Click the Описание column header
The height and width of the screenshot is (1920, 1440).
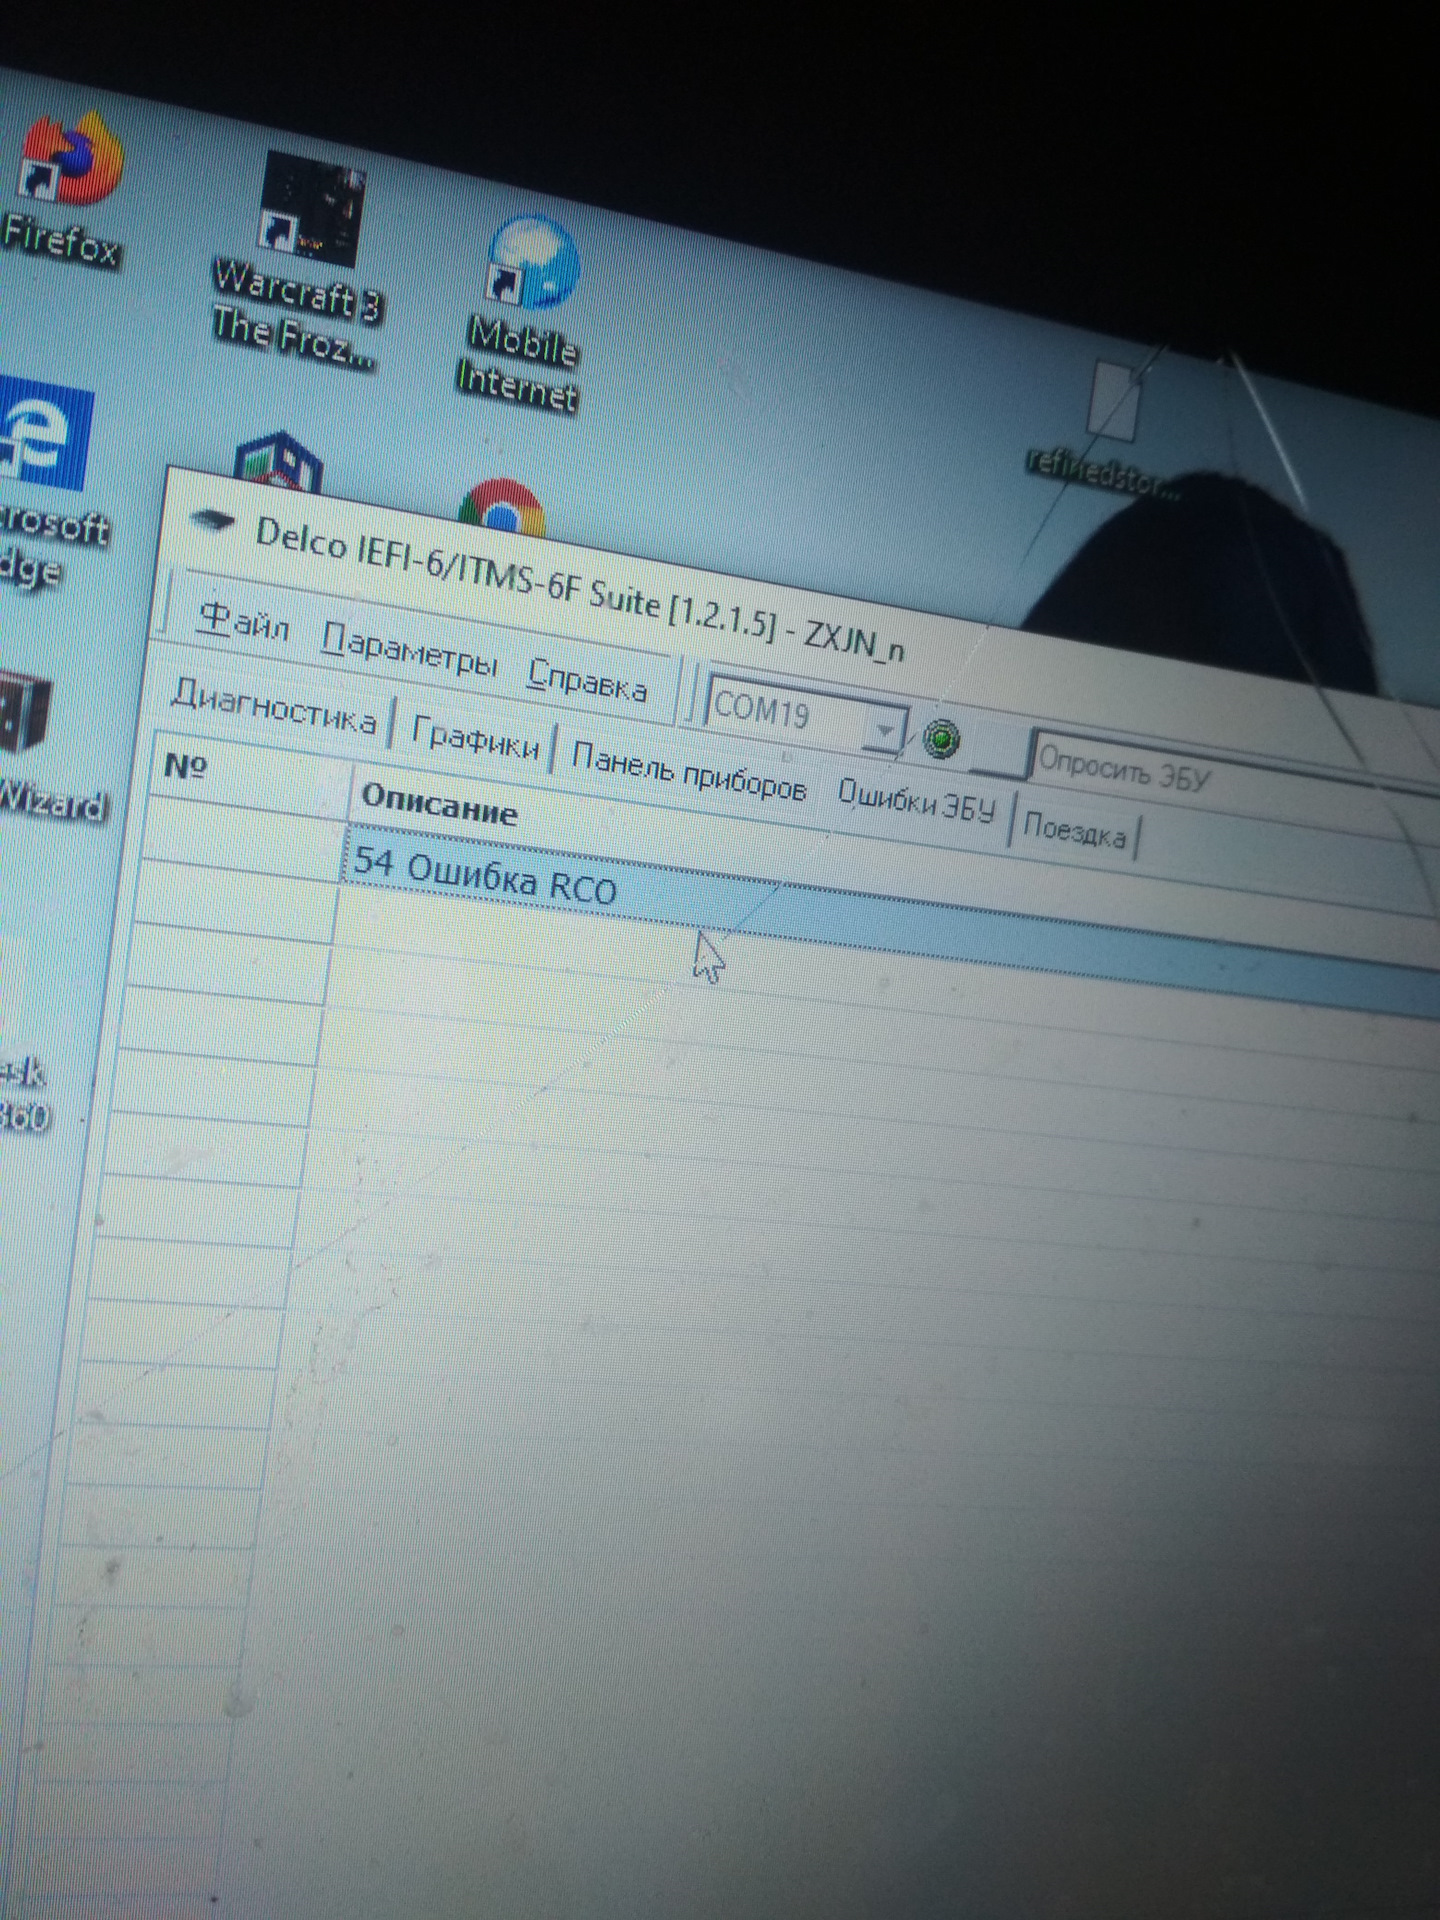pos(439,803)
